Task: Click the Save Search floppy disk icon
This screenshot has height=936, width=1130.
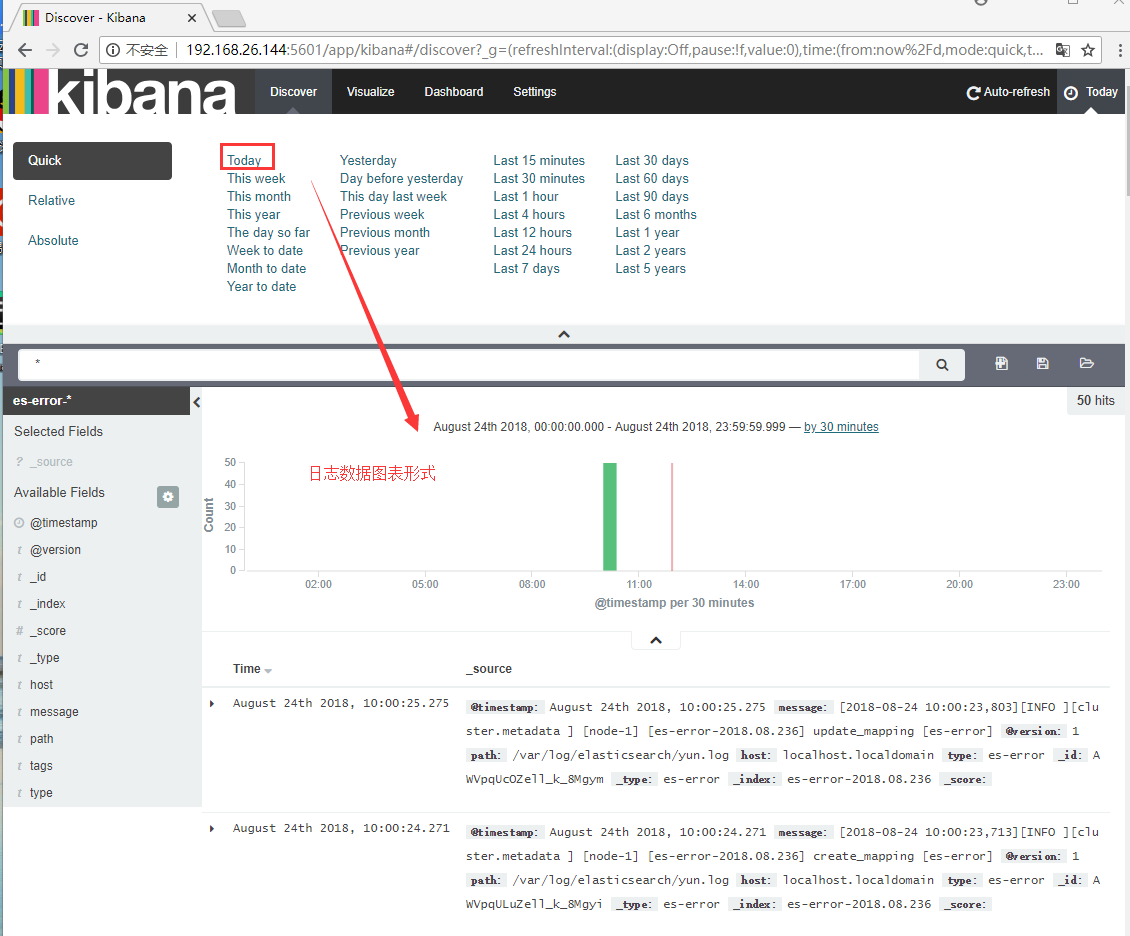Action: (1043, 364)
